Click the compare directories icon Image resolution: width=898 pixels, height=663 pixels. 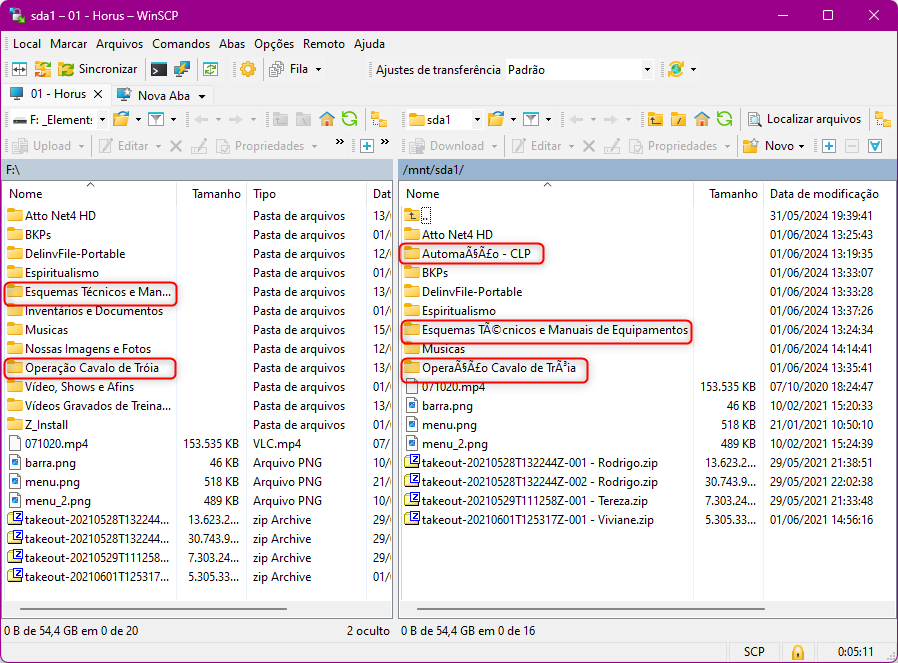click(19, 69)
